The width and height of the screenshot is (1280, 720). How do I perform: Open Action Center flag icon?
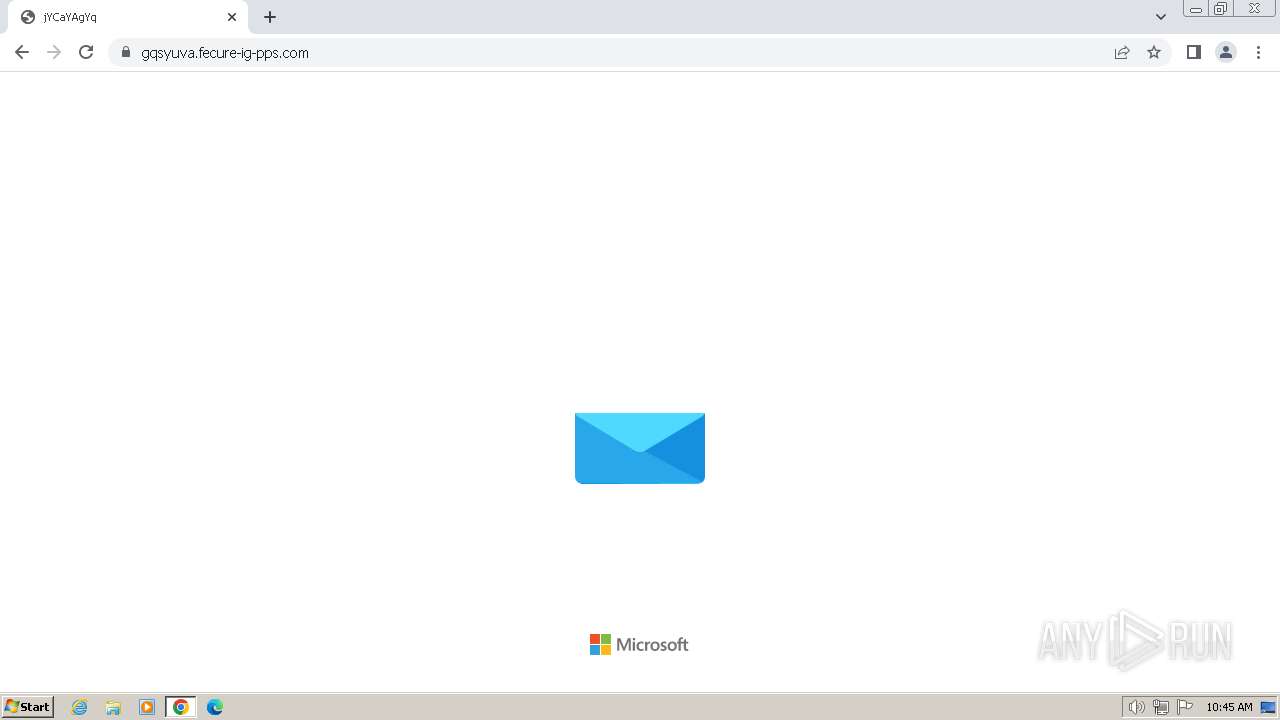tap(1185, 707)
